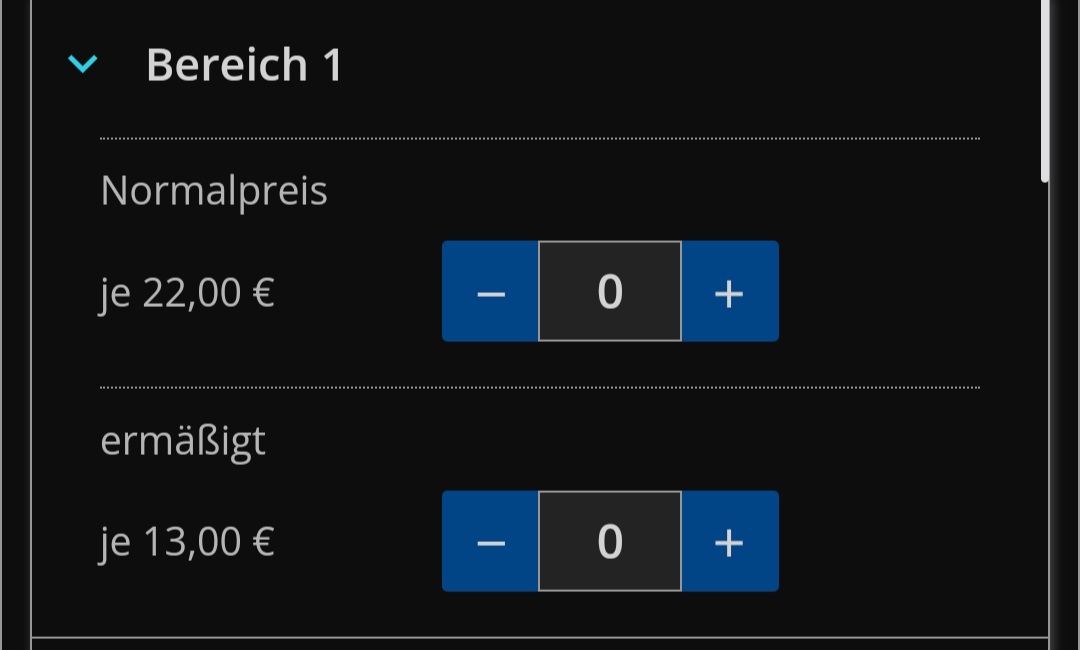
Task: Collapse the Bereich 1 section chevron
Action: click(82, 65)
